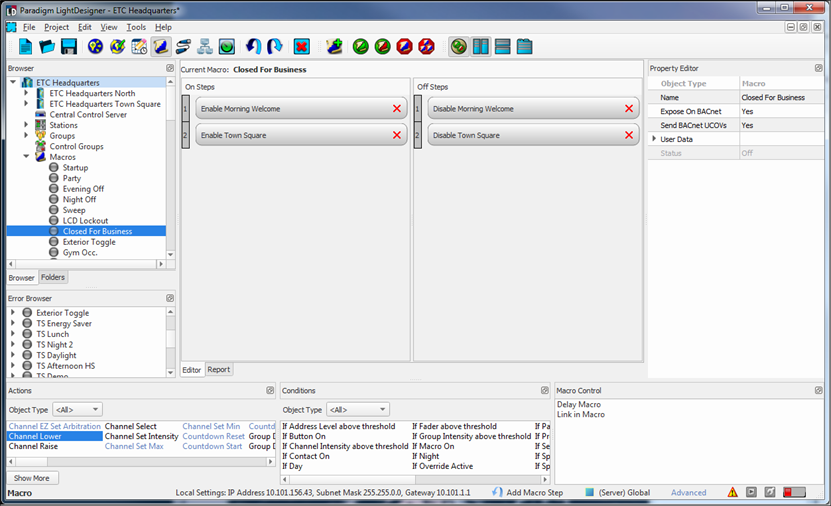Click the yellow-dotted blue globe toolbar icon
Screen dimensions: 831x506
pos(95,47)
